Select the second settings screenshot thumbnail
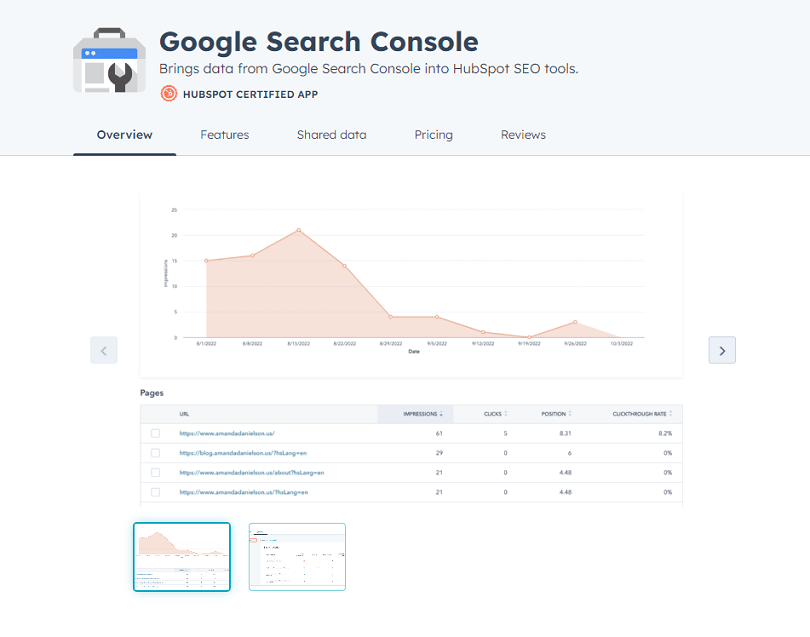The image size is (810, 637). [x=297, y=557]
